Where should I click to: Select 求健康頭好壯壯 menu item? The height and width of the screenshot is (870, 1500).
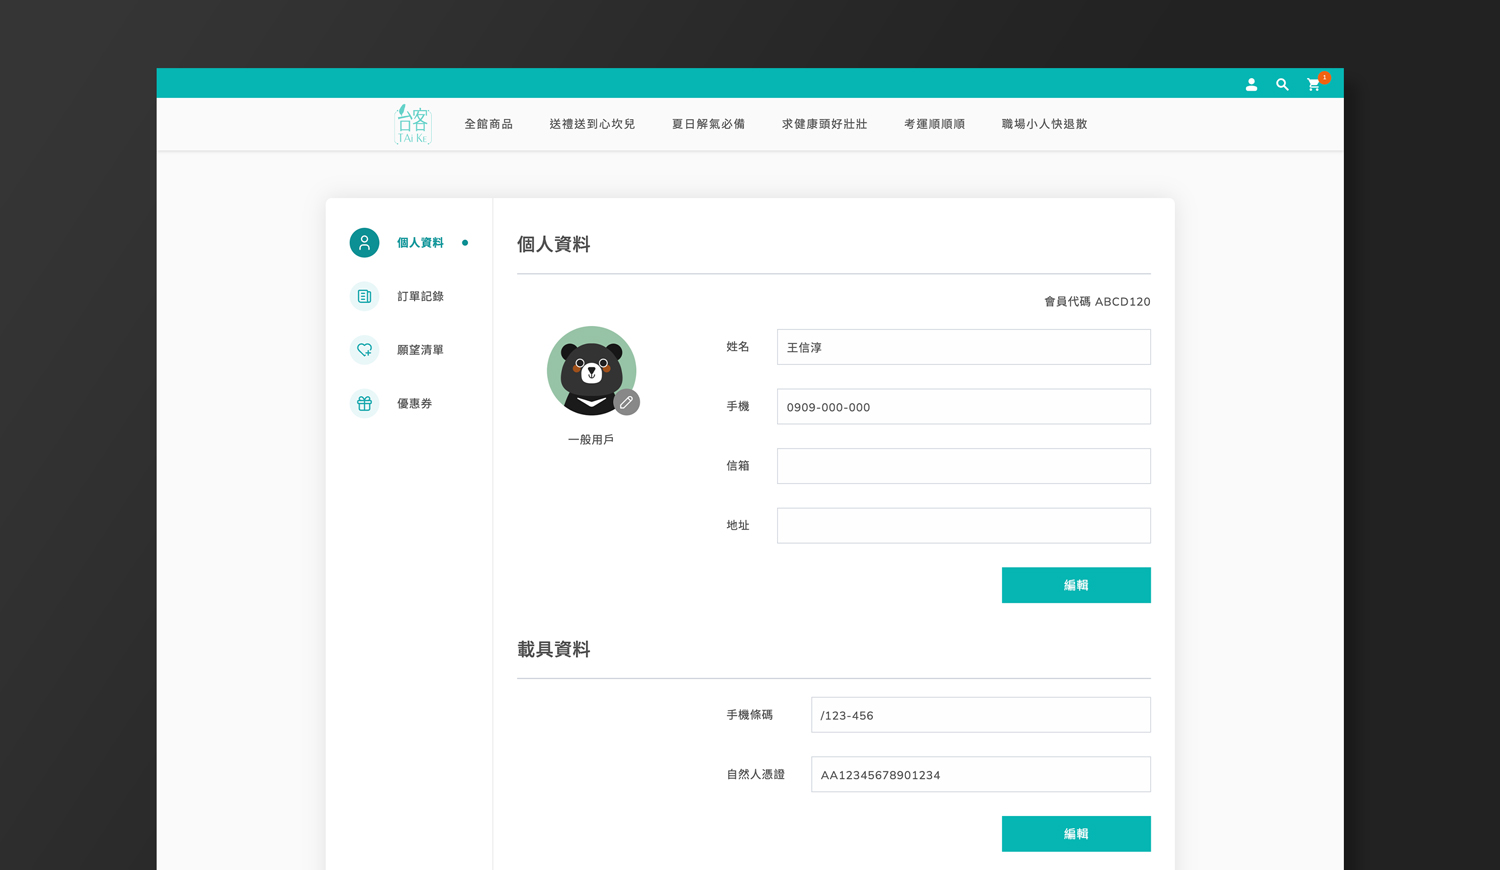point(824,124)
